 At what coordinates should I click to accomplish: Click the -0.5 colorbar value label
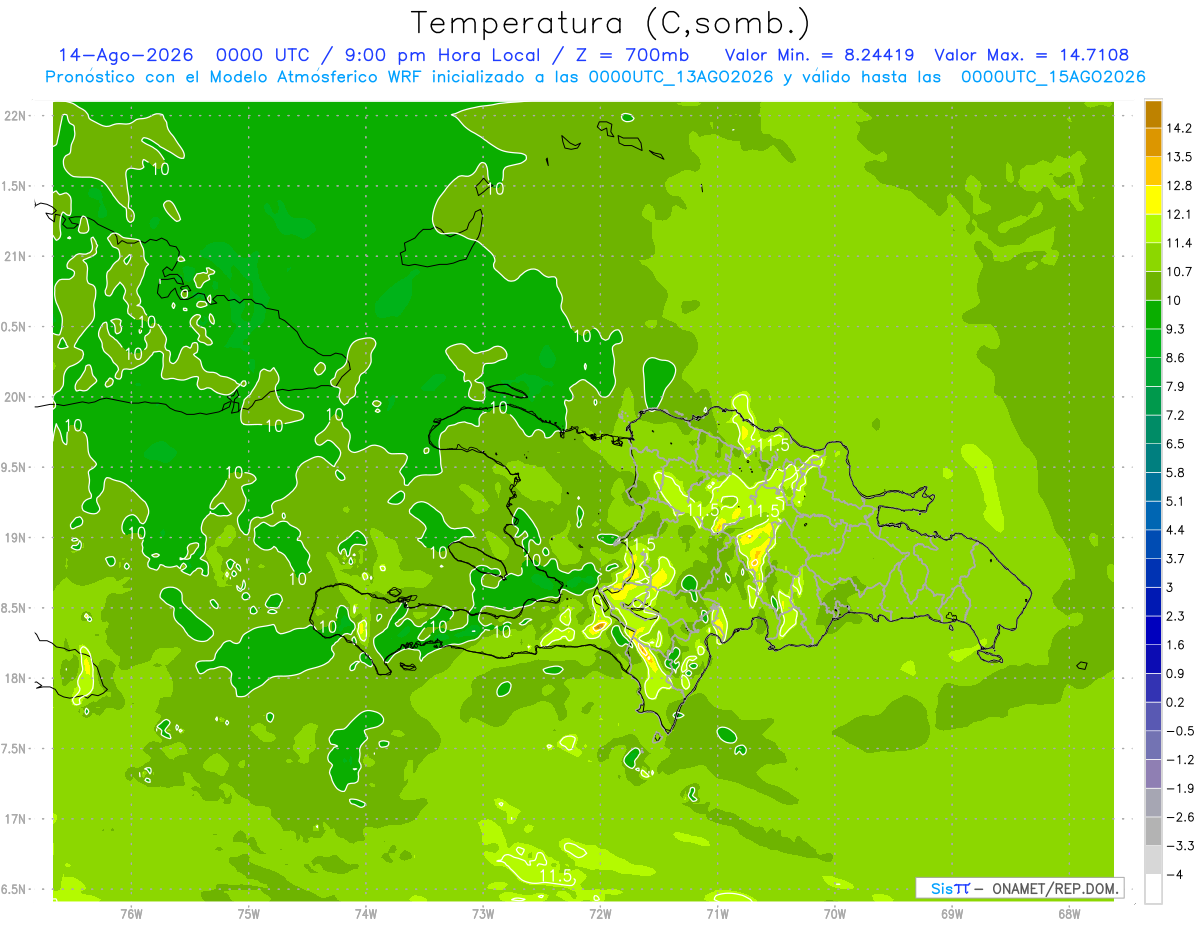[x=1180, y=731]
